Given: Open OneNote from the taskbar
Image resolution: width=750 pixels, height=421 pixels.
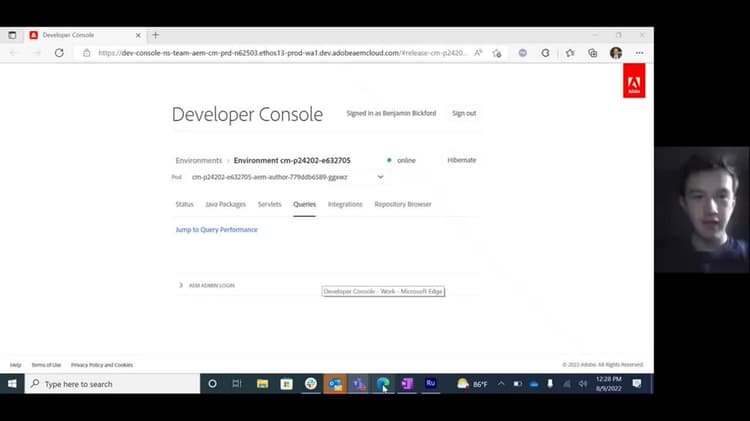Looking at the screenshot, I should (407, 384).
